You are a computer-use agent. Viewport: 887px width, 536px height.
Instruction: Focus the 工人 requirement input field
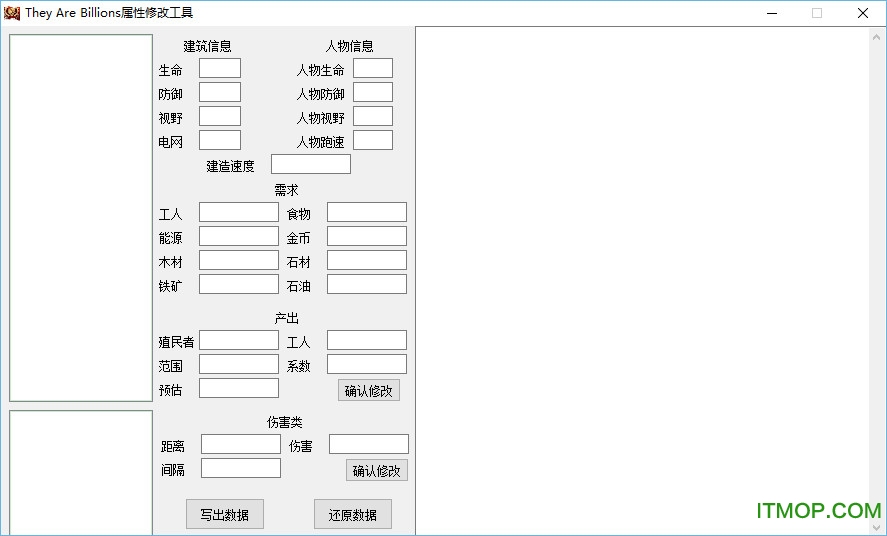pos(239,212)
